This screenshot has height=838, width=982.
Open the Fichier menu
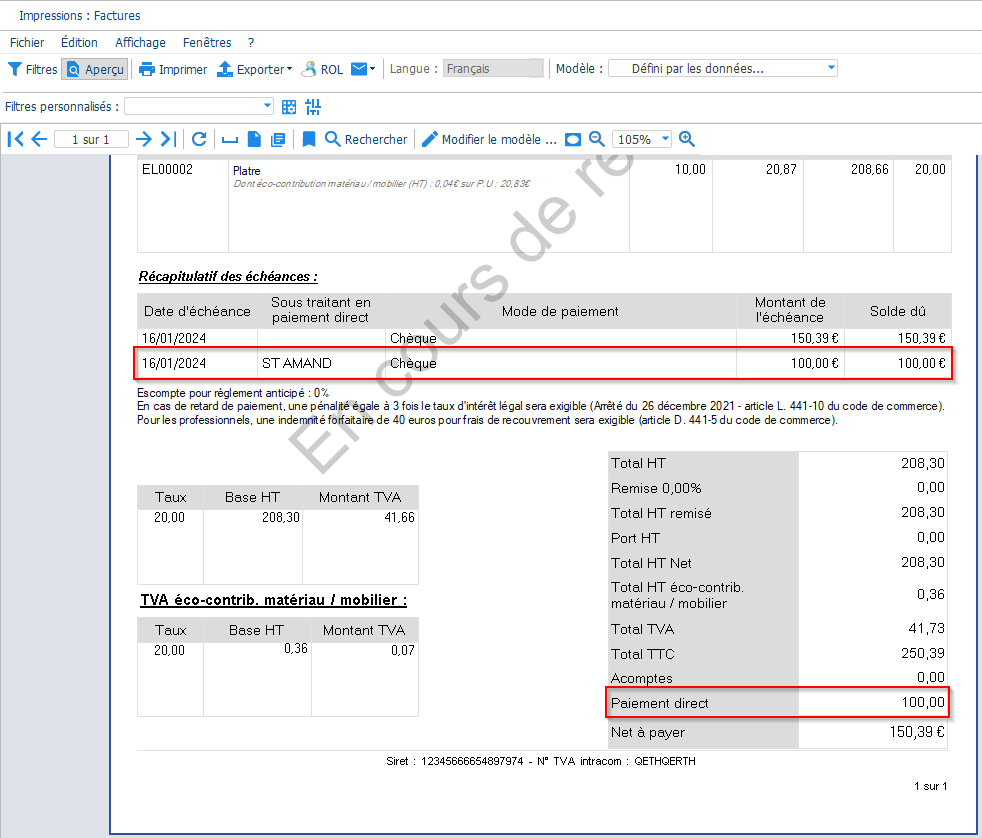coord(27,43)
